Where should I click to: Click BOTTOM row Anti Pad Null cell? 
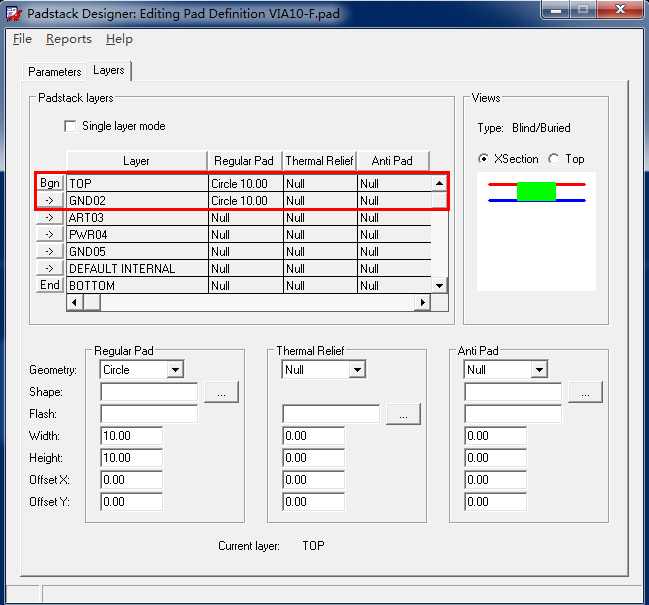394,286
